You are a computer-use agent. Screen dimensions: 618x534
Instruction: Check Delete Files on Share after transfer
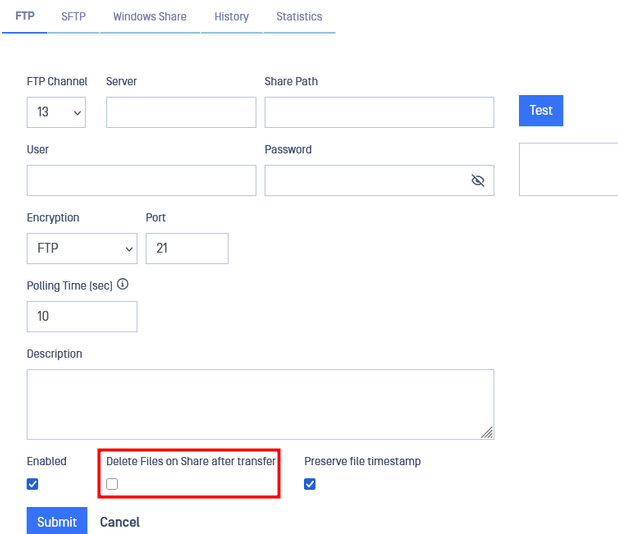(112, 484)
